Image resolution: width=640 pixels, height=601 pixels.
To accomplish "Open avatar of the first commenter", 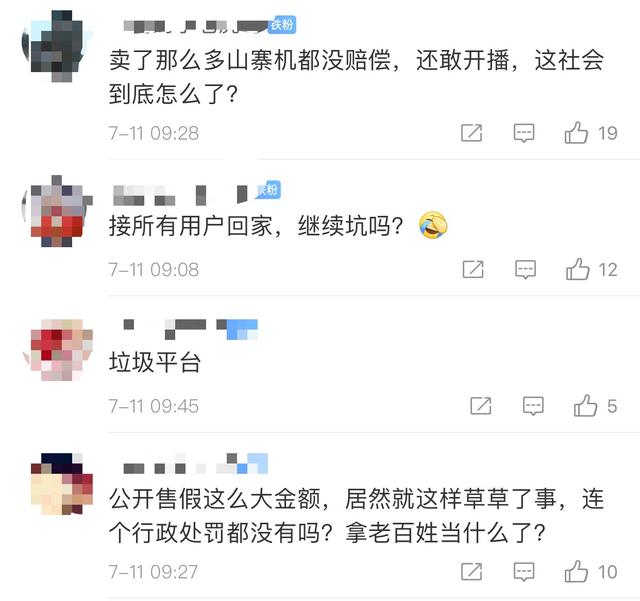I will [x=57, y=46].
